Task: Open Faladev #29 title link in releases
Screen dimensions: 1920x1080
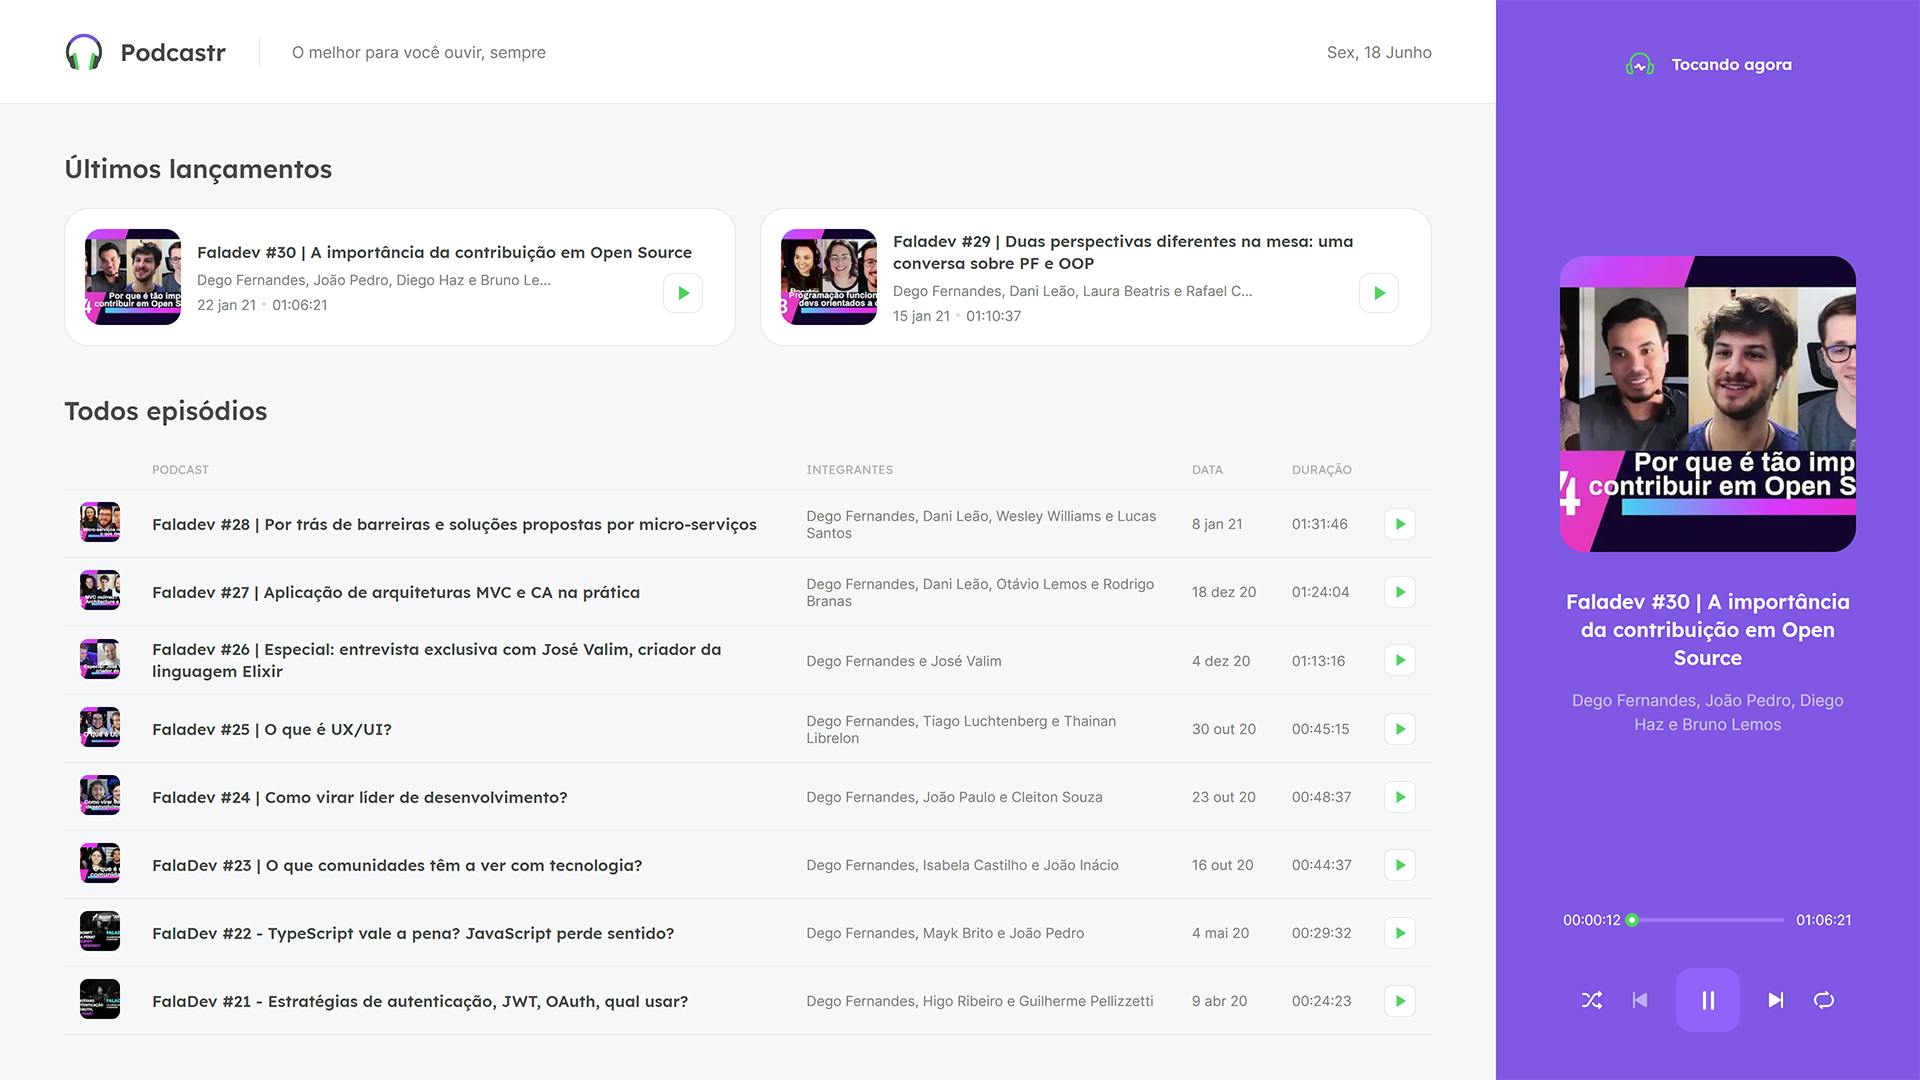Action: click(1123, 252)
